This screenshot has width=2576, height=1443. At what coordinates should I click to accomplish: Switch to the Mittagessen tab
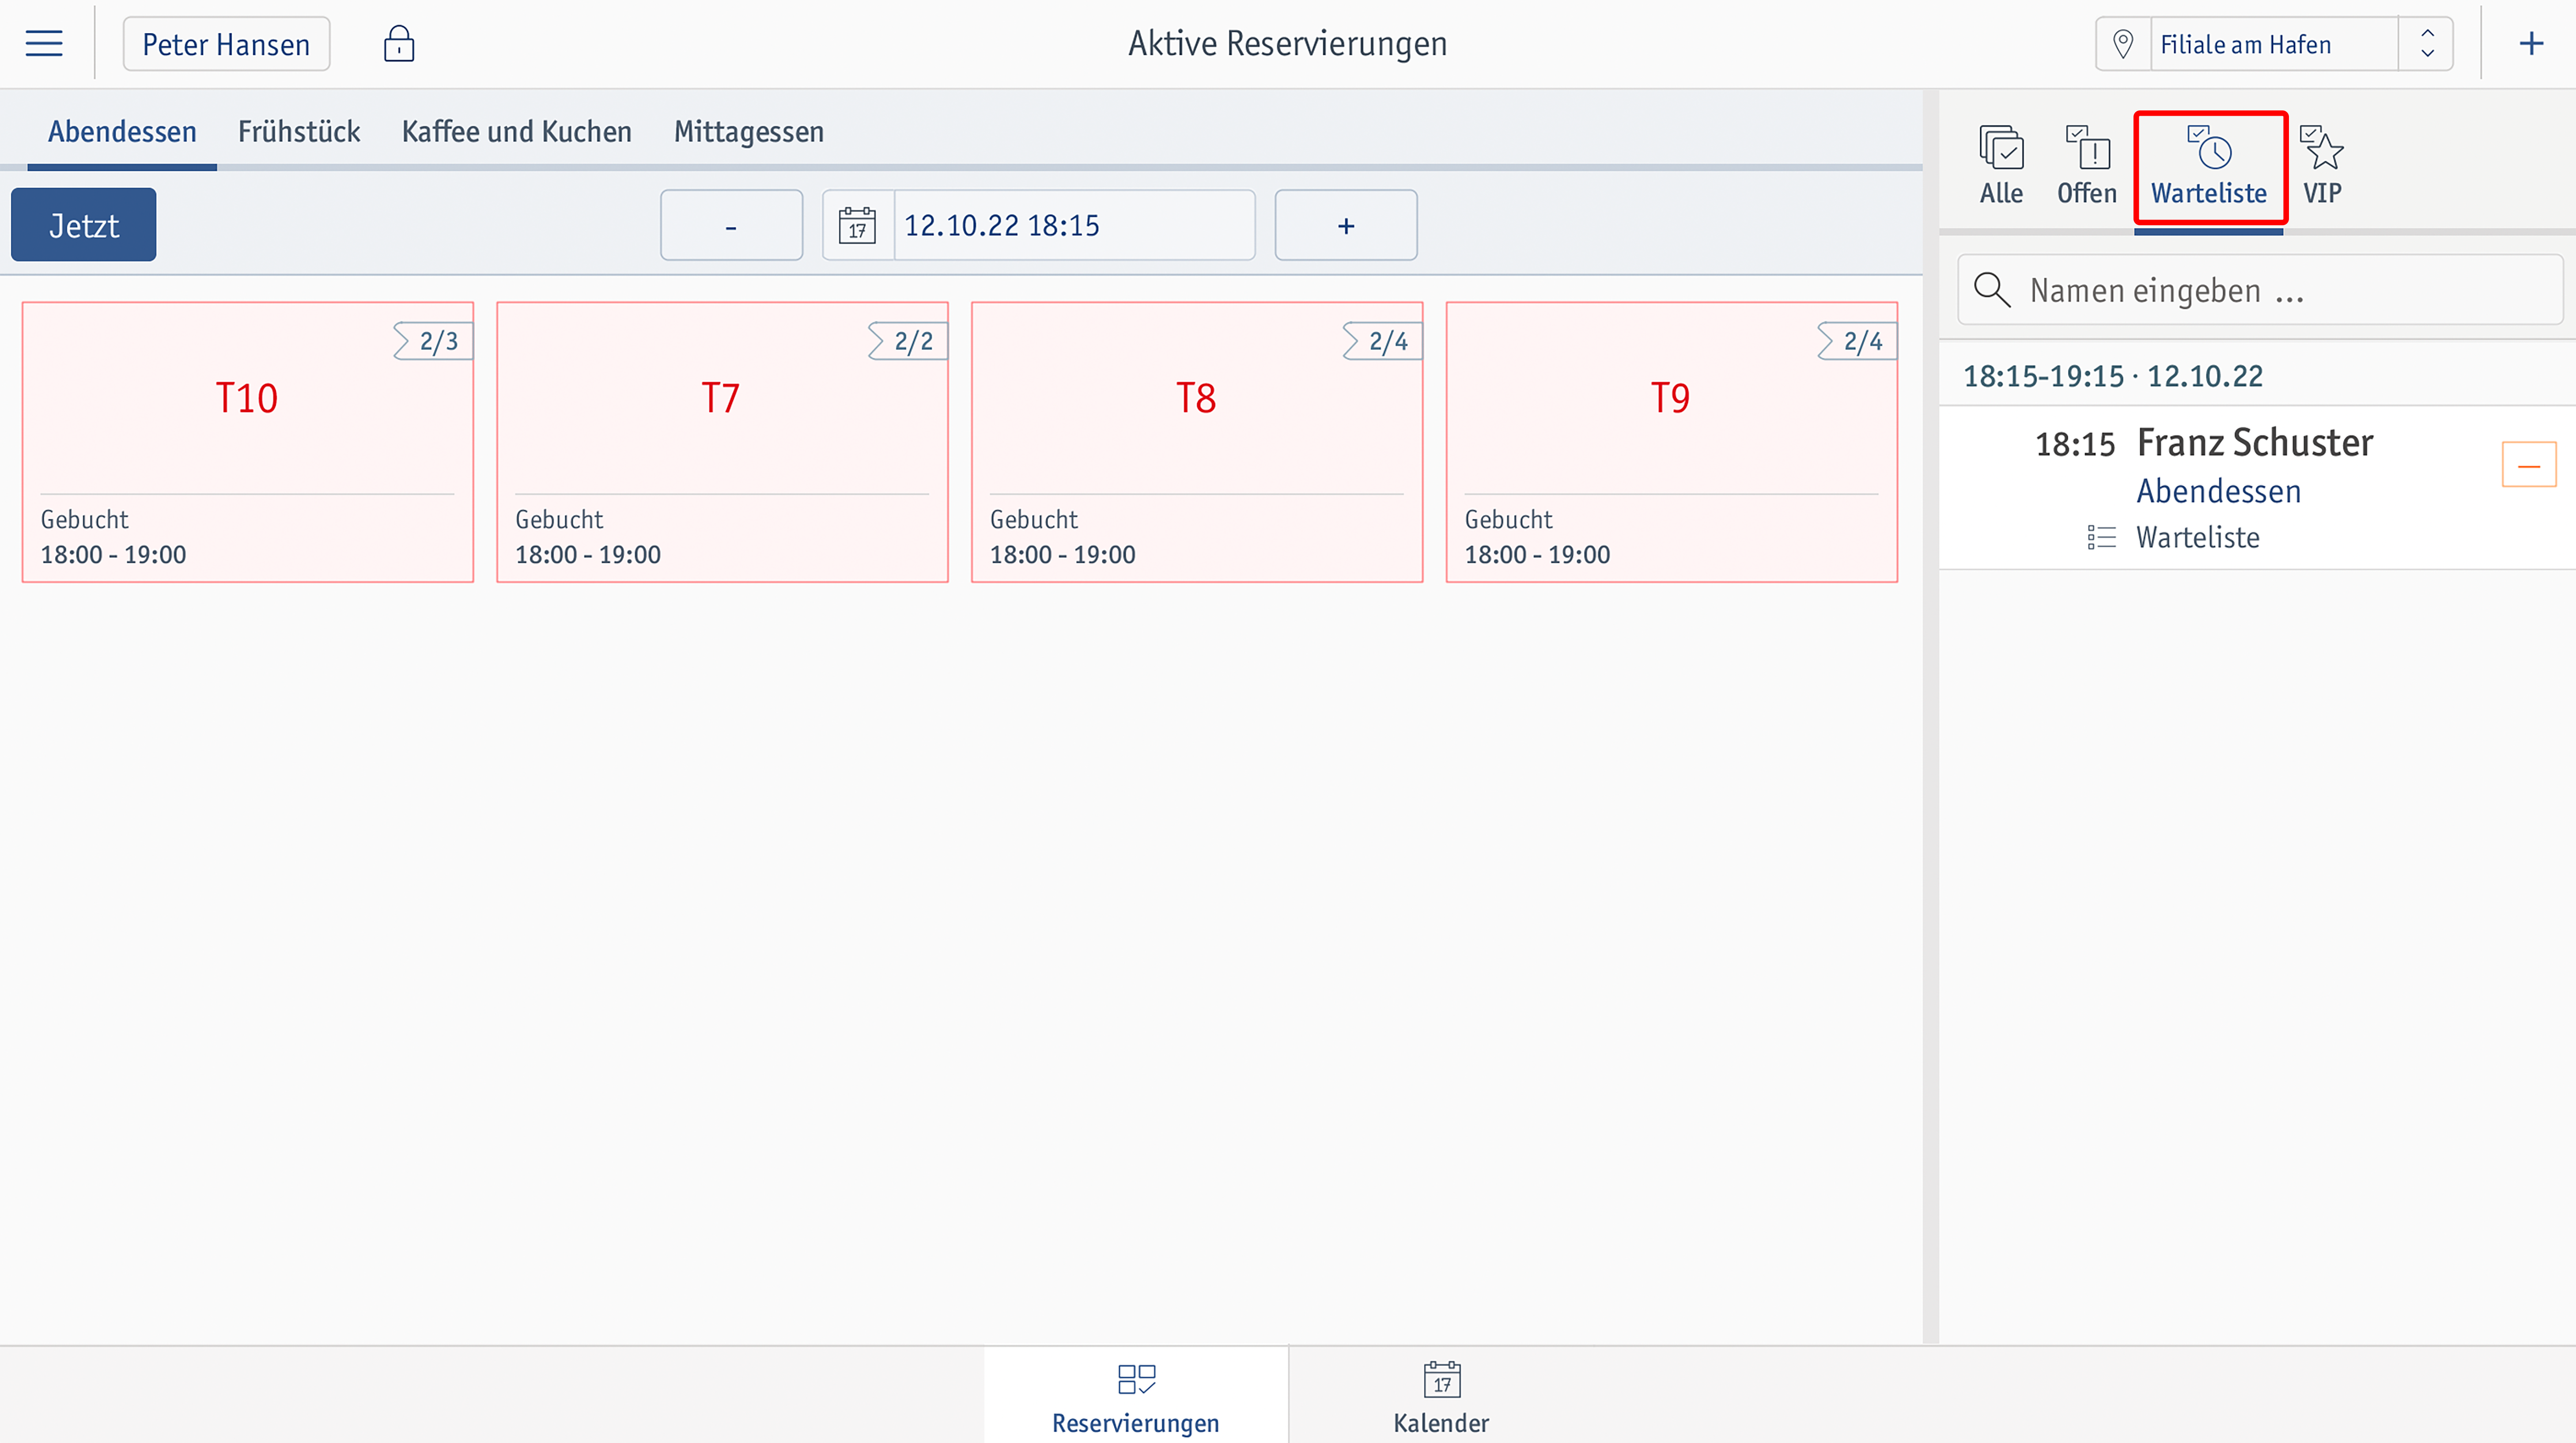[749, 131]
